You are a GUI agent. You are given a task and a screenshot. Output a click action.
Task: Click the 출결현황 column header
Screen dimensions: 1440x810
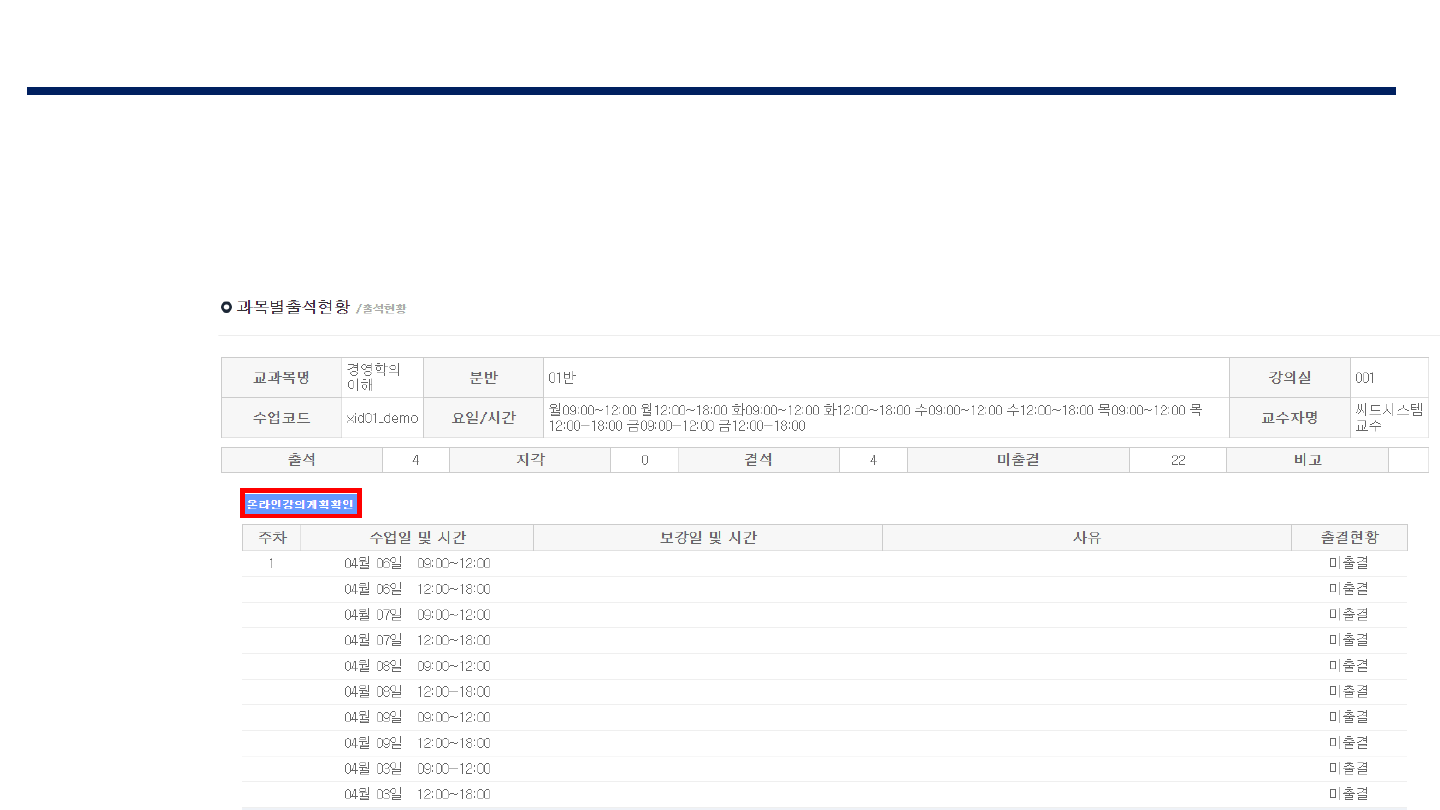pyautogui.click(x=1349, y=538)
